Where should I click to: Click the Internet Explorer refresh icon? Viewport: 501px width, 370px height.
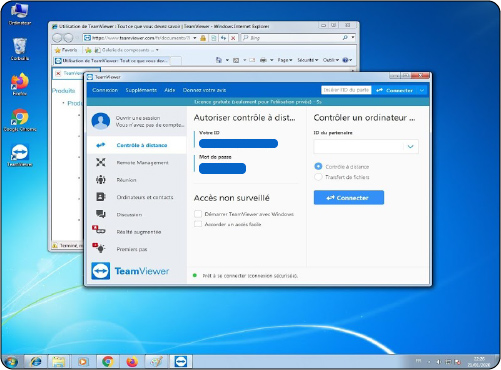223,38
